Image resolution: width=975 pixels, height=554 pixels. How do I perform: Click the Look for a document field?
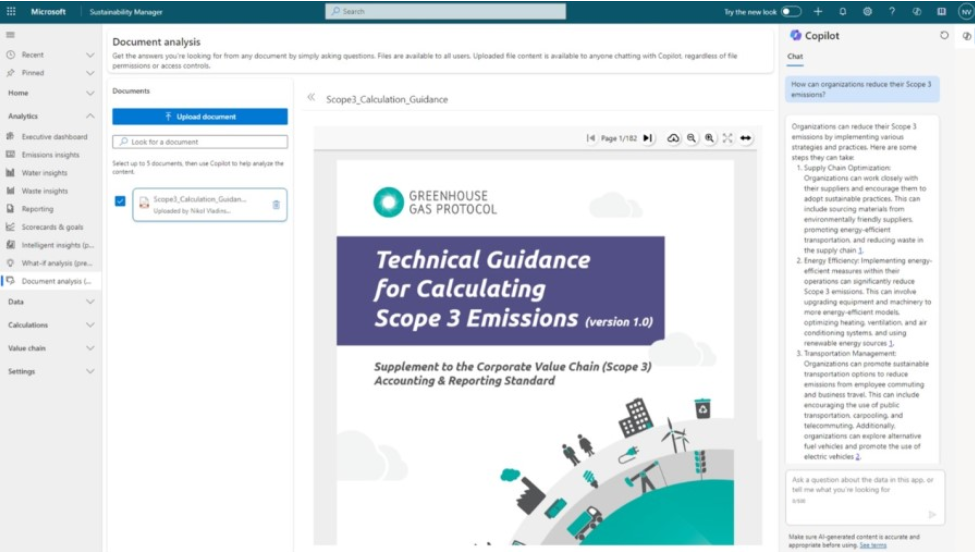point(200,142)
